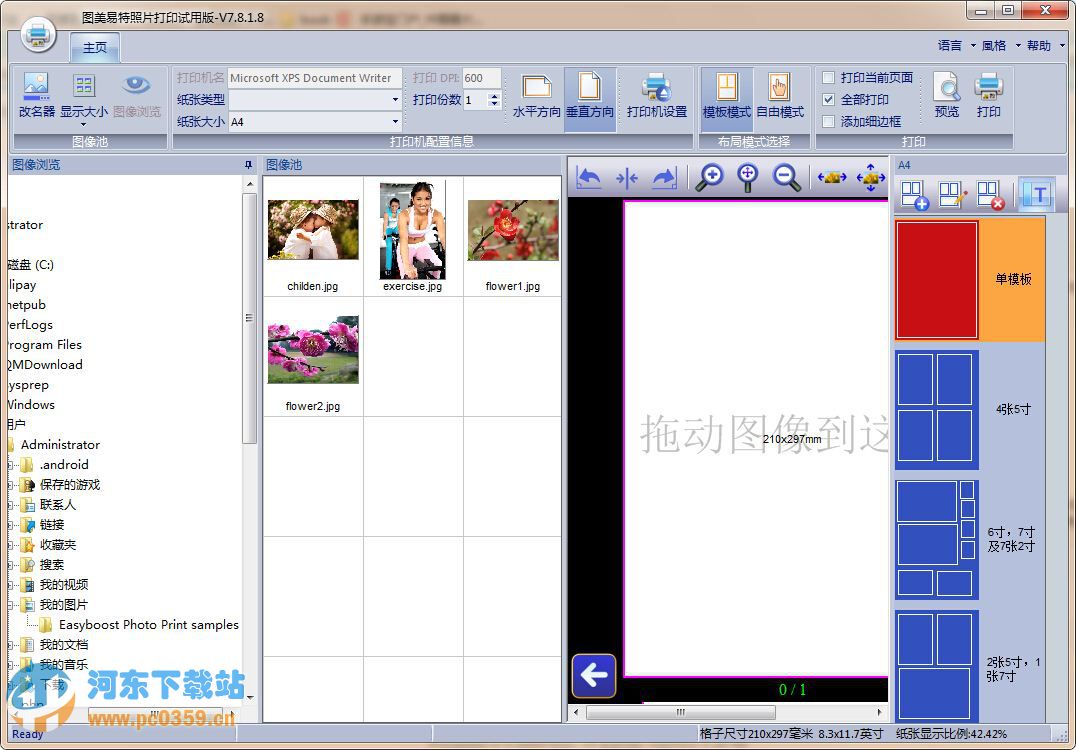
Task: Edit the selected template layout
Action: [x=952, y=195]
